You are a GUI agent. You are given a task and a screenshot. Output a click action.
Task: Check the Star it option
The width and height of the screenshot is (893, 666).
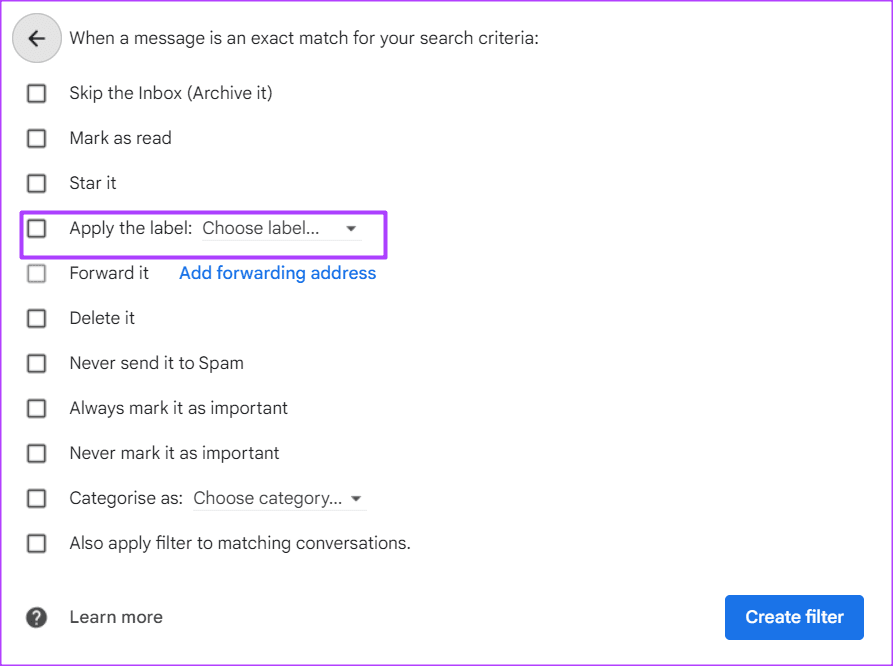(37, 183)
